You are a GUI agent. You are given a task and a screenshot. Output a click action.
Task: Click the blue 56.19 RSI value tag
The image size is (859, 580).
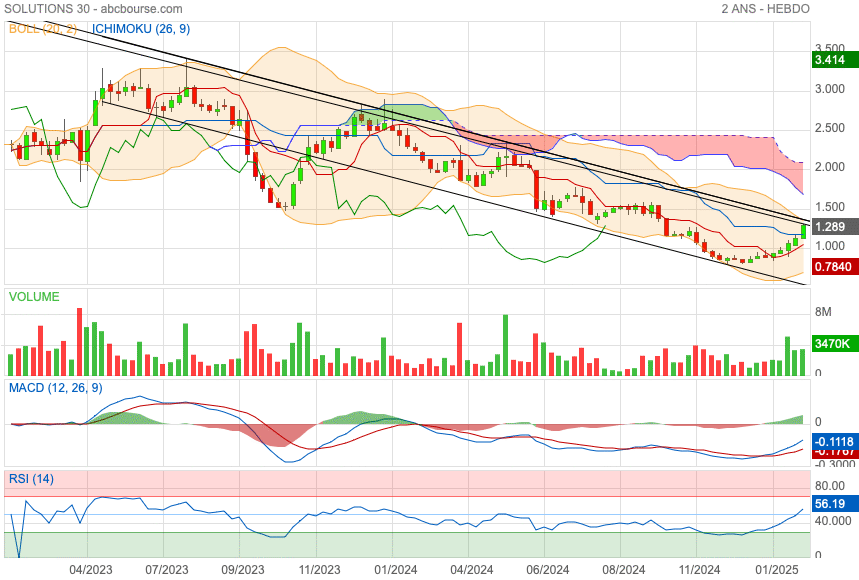pyautogui.click(x=835, y=504)
